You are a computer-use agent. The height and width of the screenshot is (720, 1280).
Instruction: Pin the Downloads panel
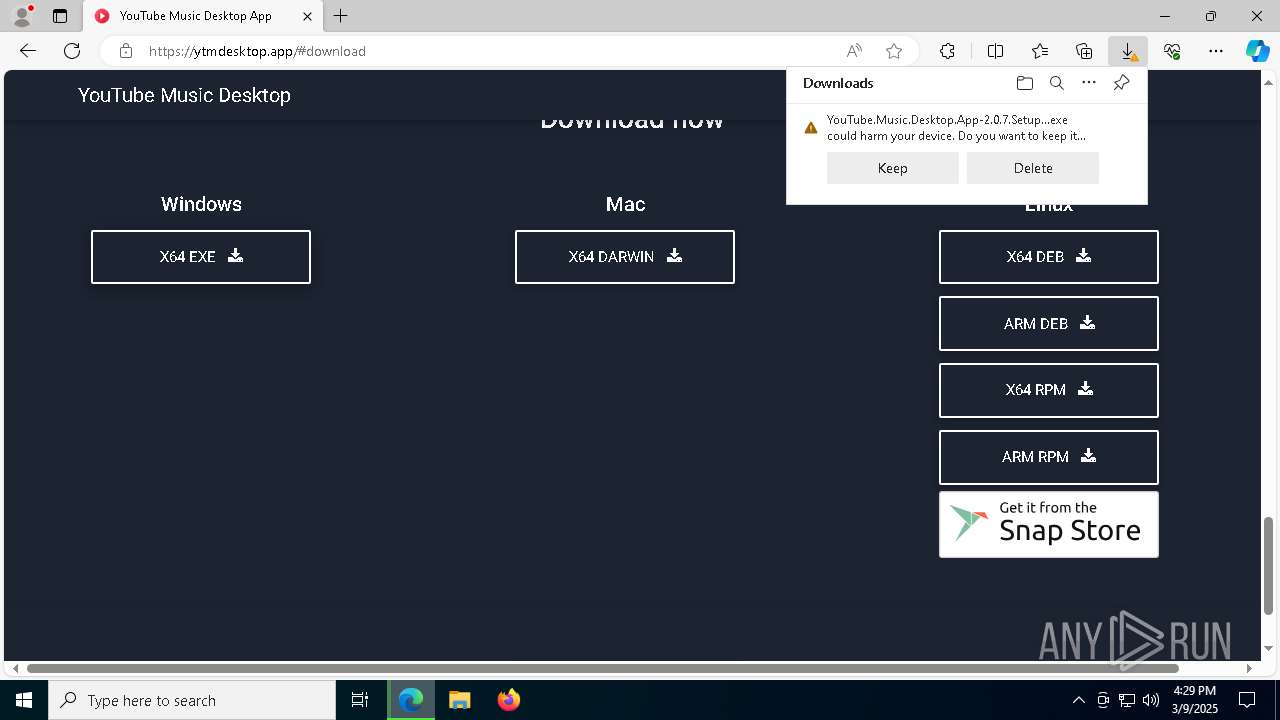click(1121, 83)
